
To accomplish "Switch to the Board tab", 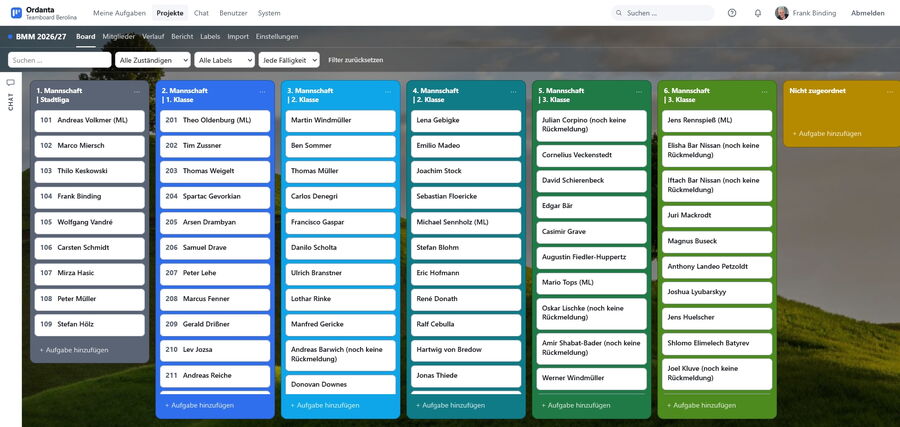I will click(86, 36).
